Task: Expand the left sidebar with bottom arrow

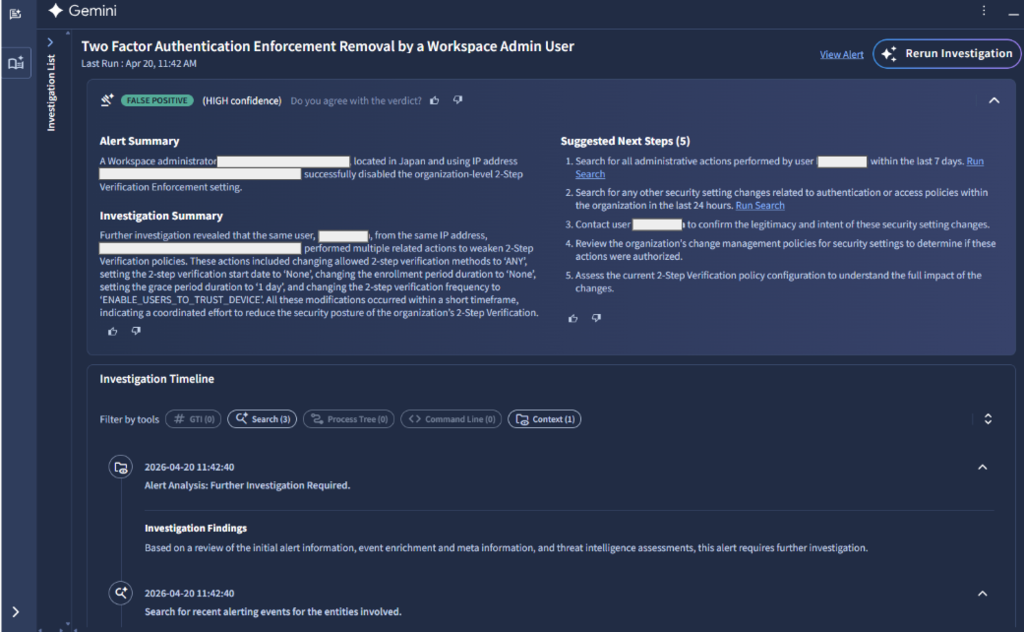Action: click(16, 612)
